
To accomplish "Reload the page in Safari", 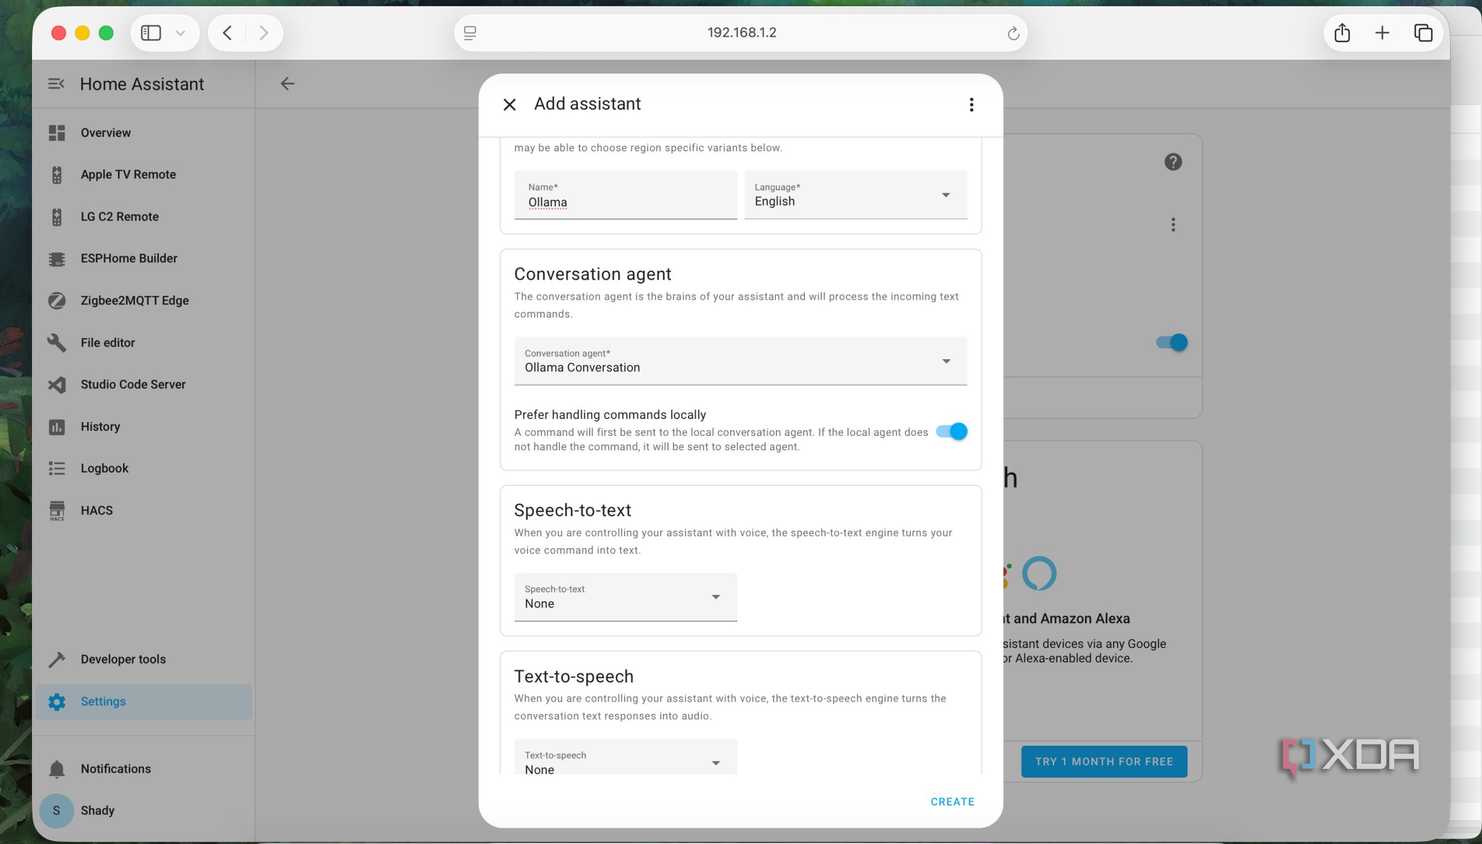I will coord(1013,33).
